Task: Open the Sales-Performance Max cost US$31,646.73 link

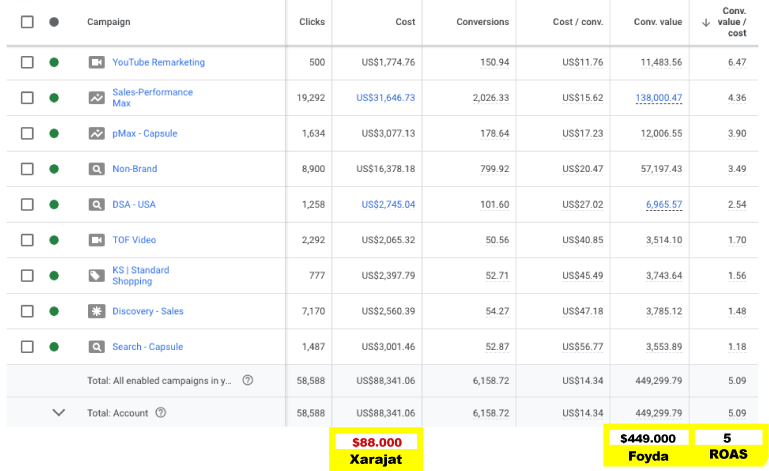Action: click(385, 98)
